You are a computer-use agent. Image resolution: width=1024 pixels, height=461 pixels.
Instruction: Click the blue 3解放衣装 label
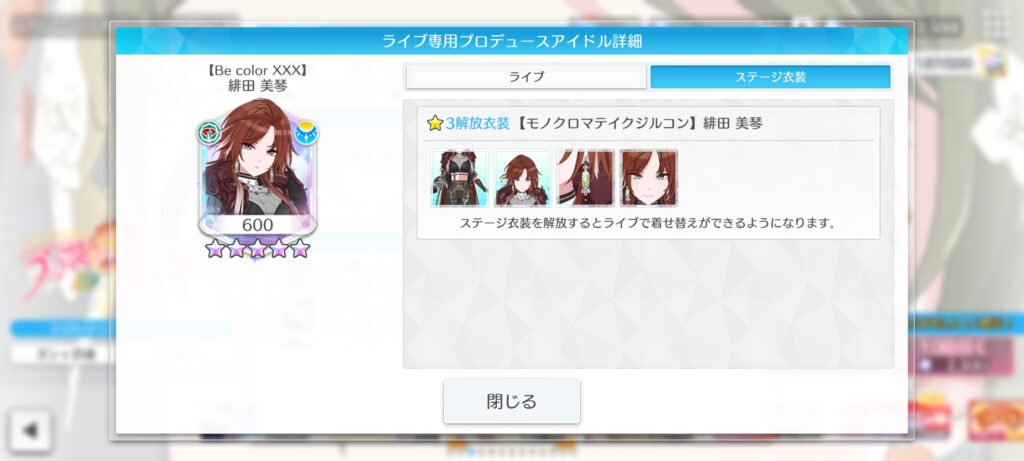(477, 123)
